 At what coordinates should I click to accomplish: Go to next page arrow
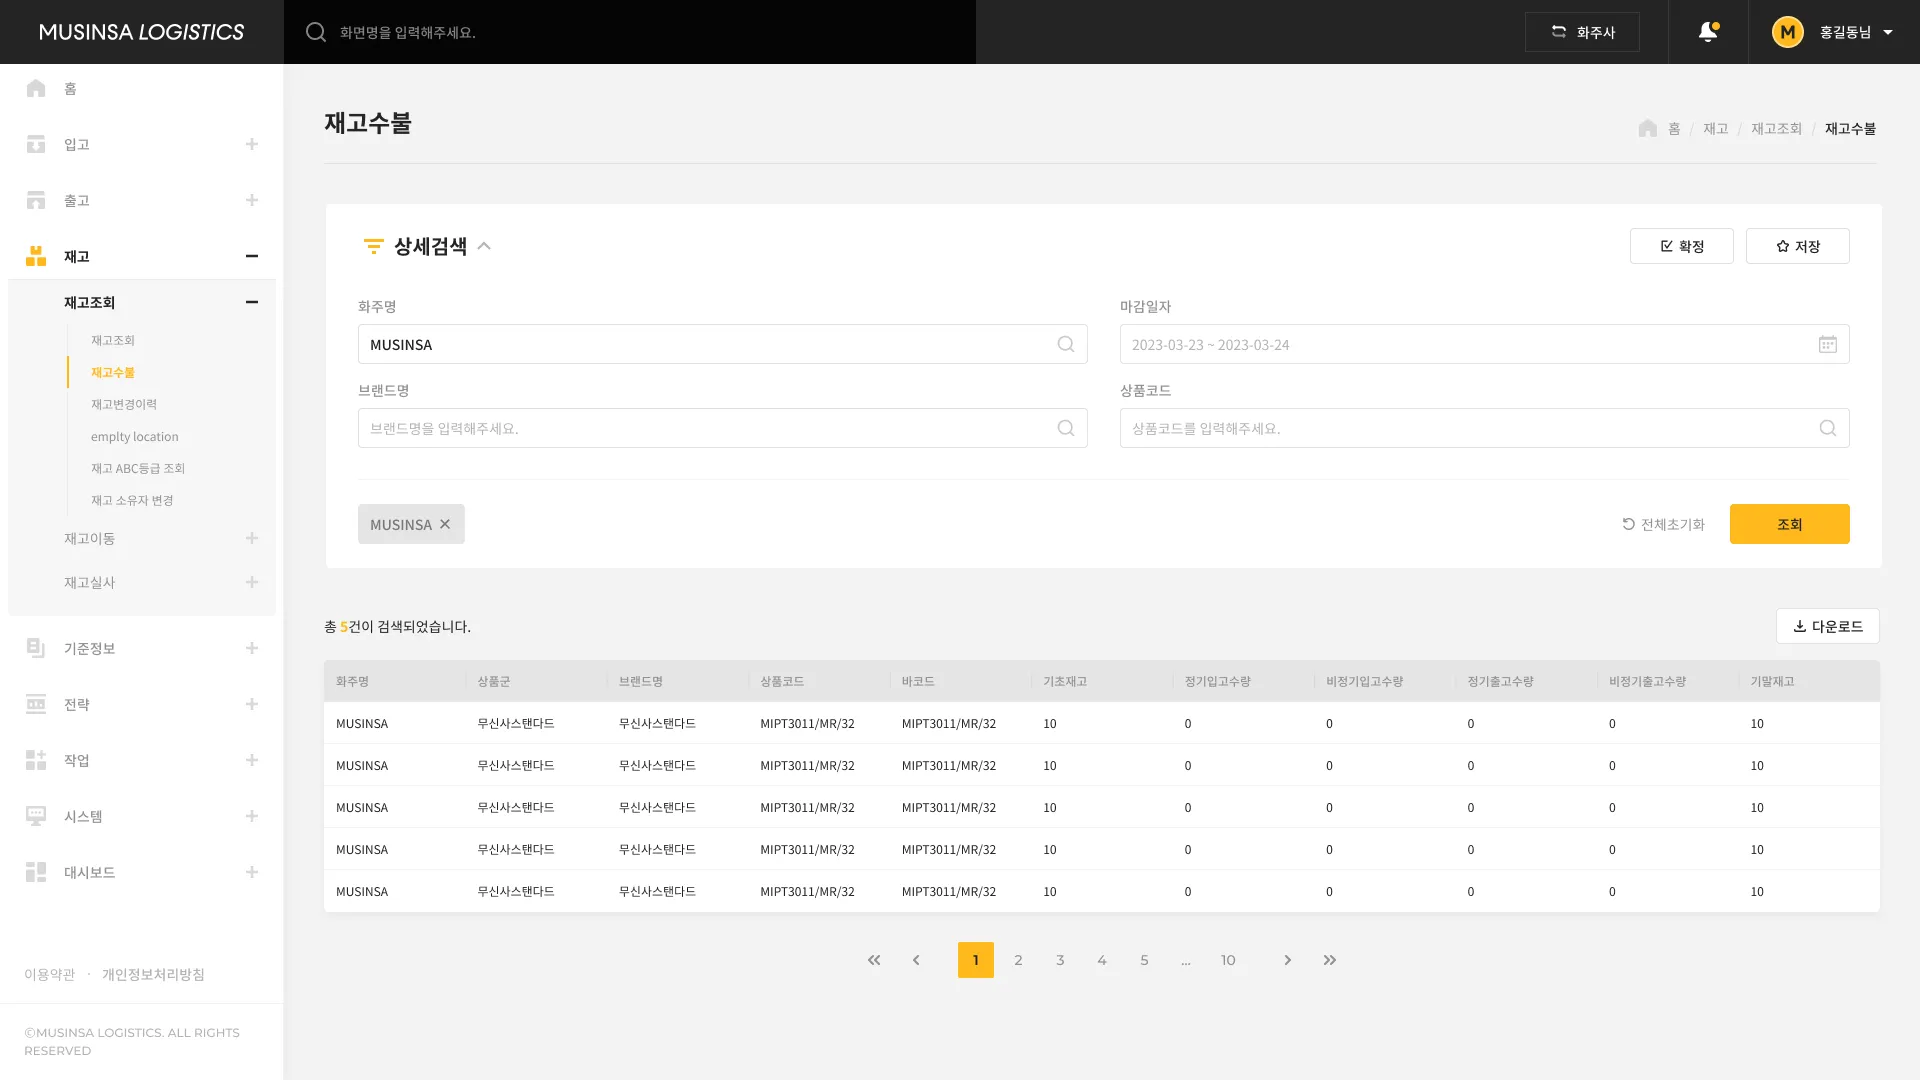coord(1288,960)
